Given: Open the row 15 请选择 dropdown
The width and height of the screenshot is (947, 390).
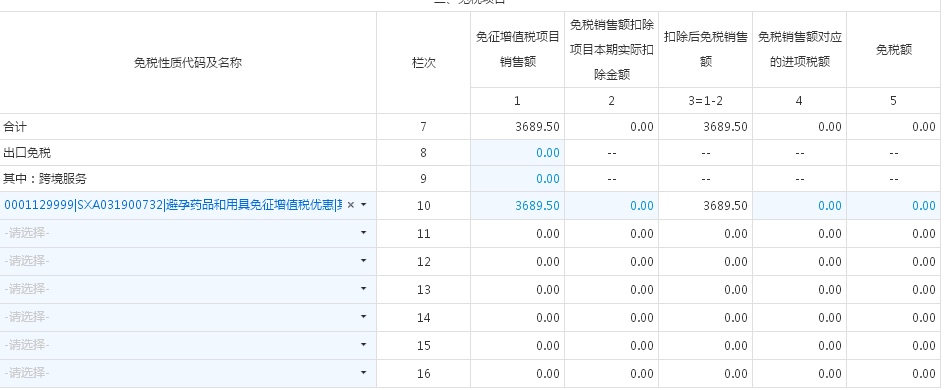Looking at the screenshot, I should coord(188,345).
